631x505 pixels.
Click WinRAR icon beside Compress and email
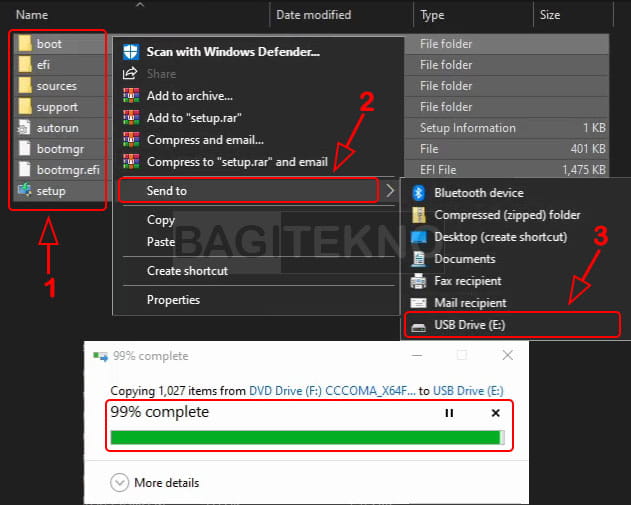[131, 140]
